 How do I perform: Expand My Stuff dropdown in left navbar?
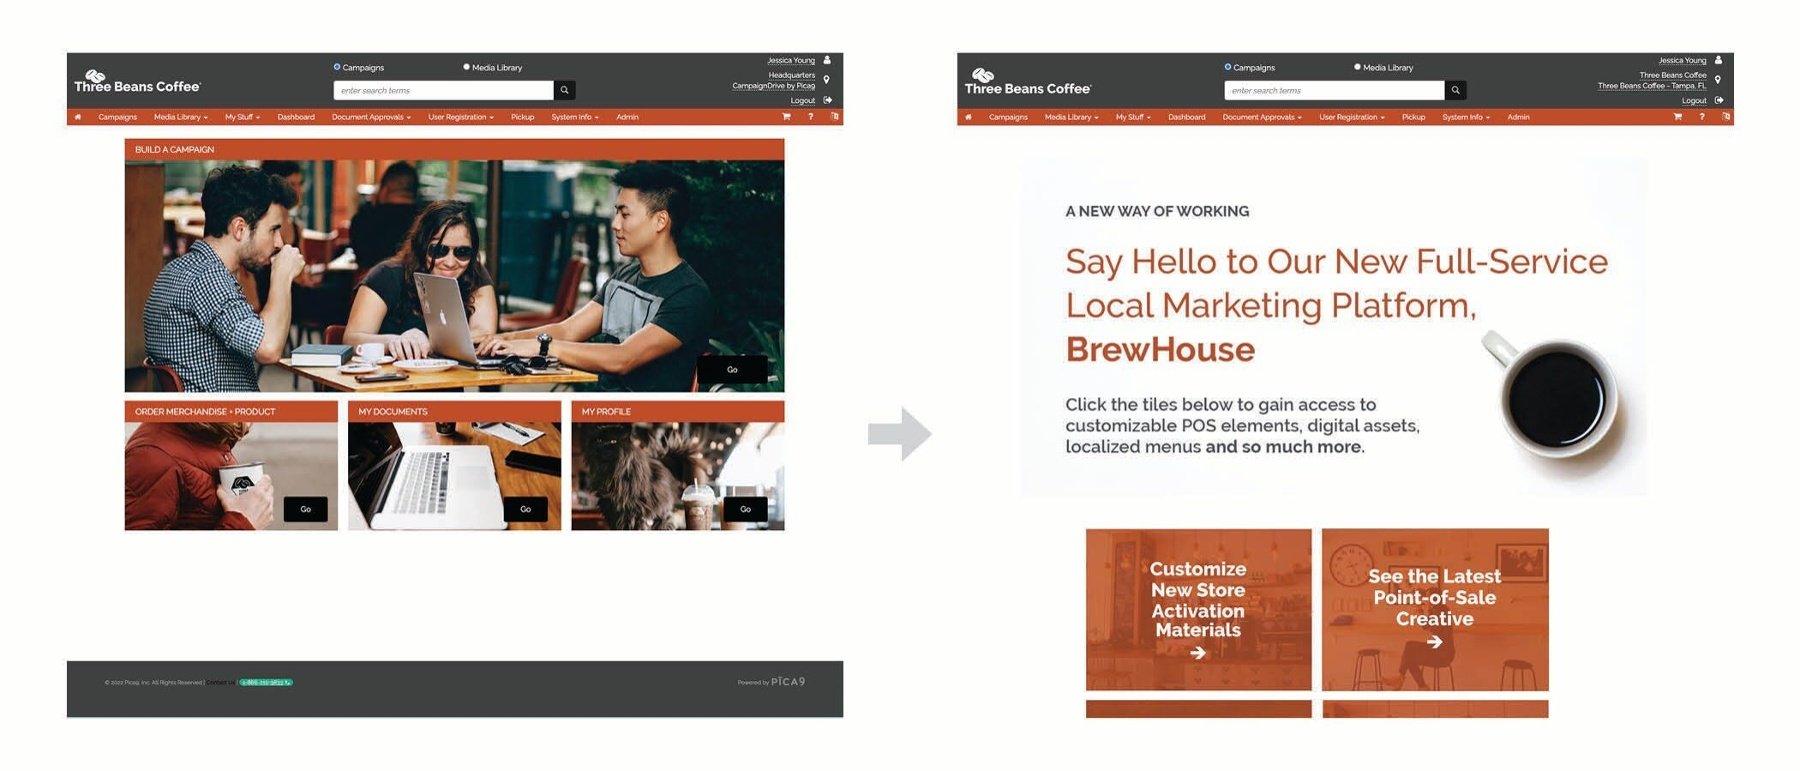tap(242, 117)
